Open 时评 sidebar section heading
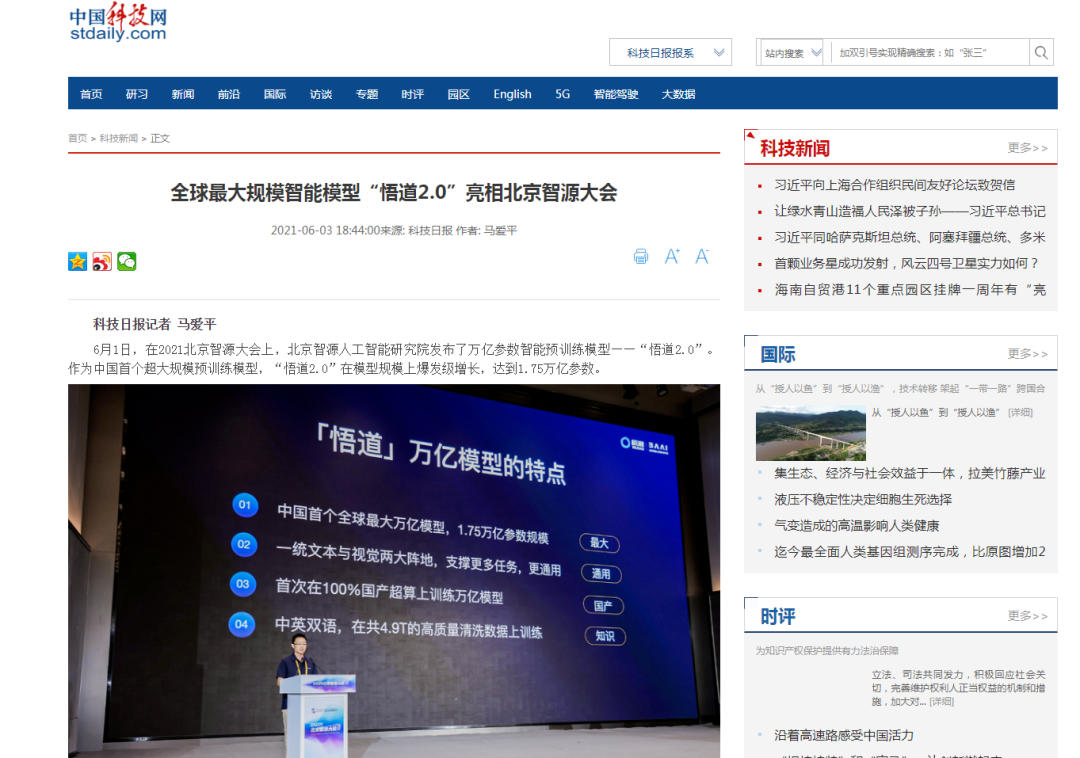Viewport: 1080px width, 758px height. point(778,616)
